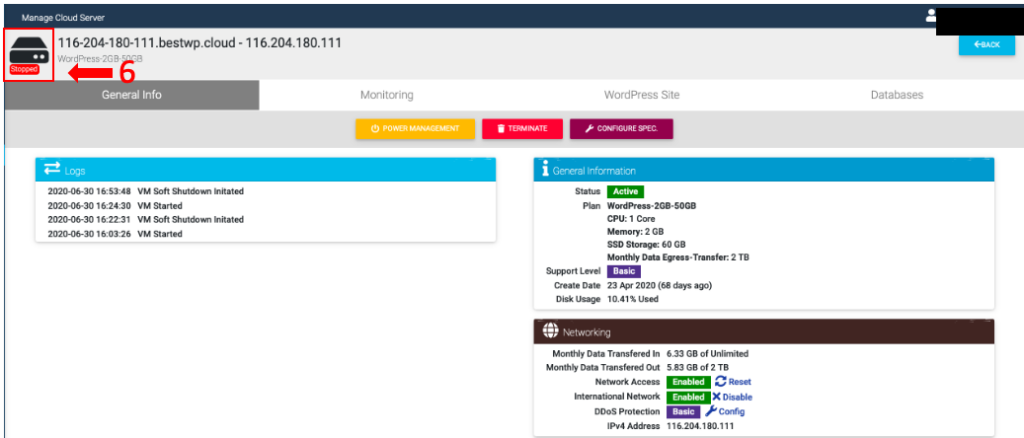Select log entry VM Started at 16:03:26
The height and width of the screenshot is (438, 1024).
(x=115, y=234)
